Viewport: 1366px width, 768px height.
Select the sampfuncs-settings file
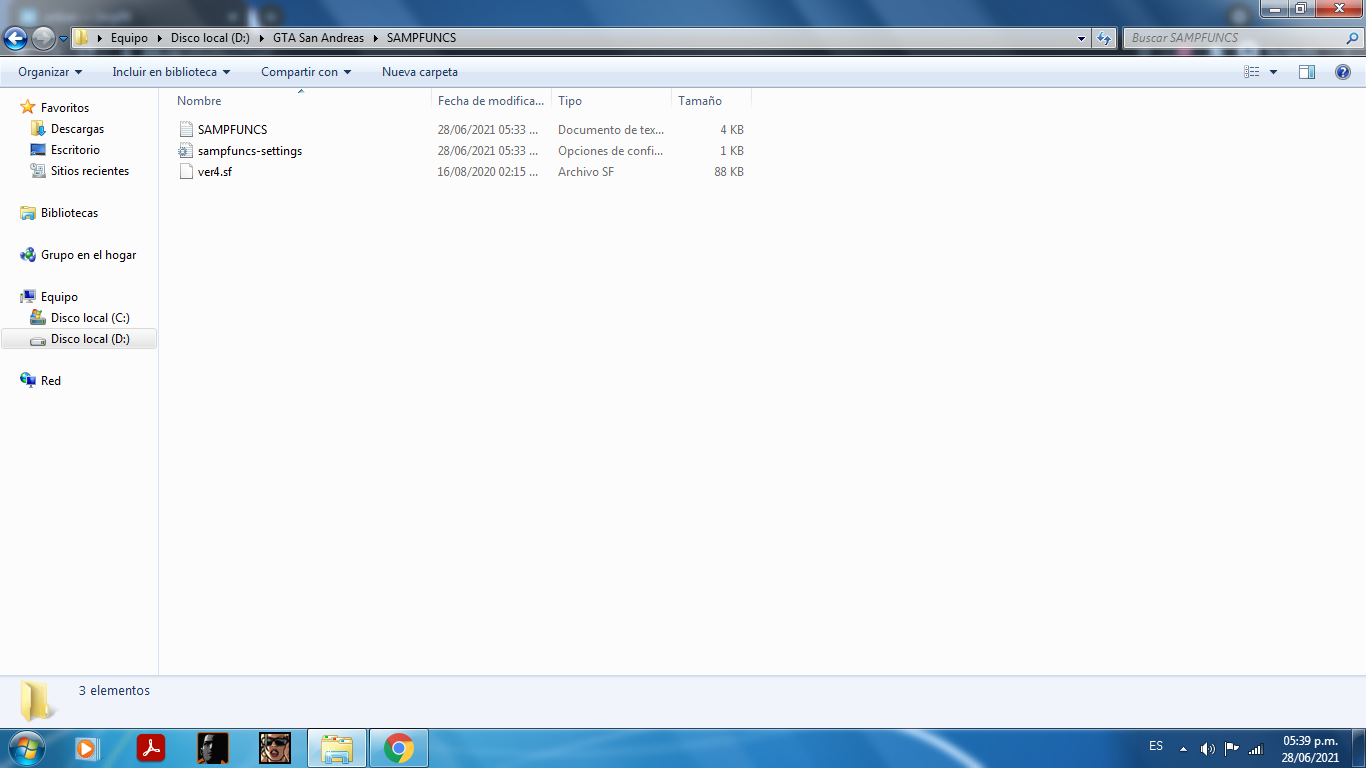250,151
